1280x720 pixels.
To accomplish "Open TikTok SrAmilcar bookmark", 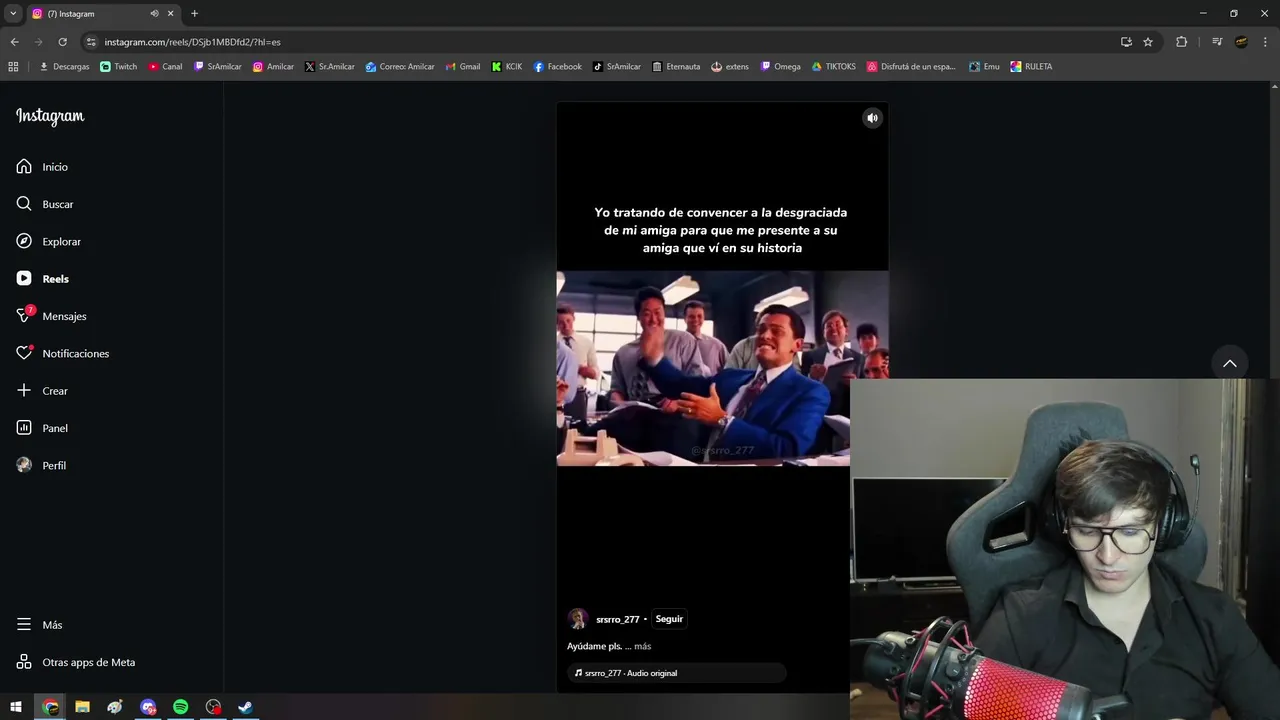I will coord(617,67).
